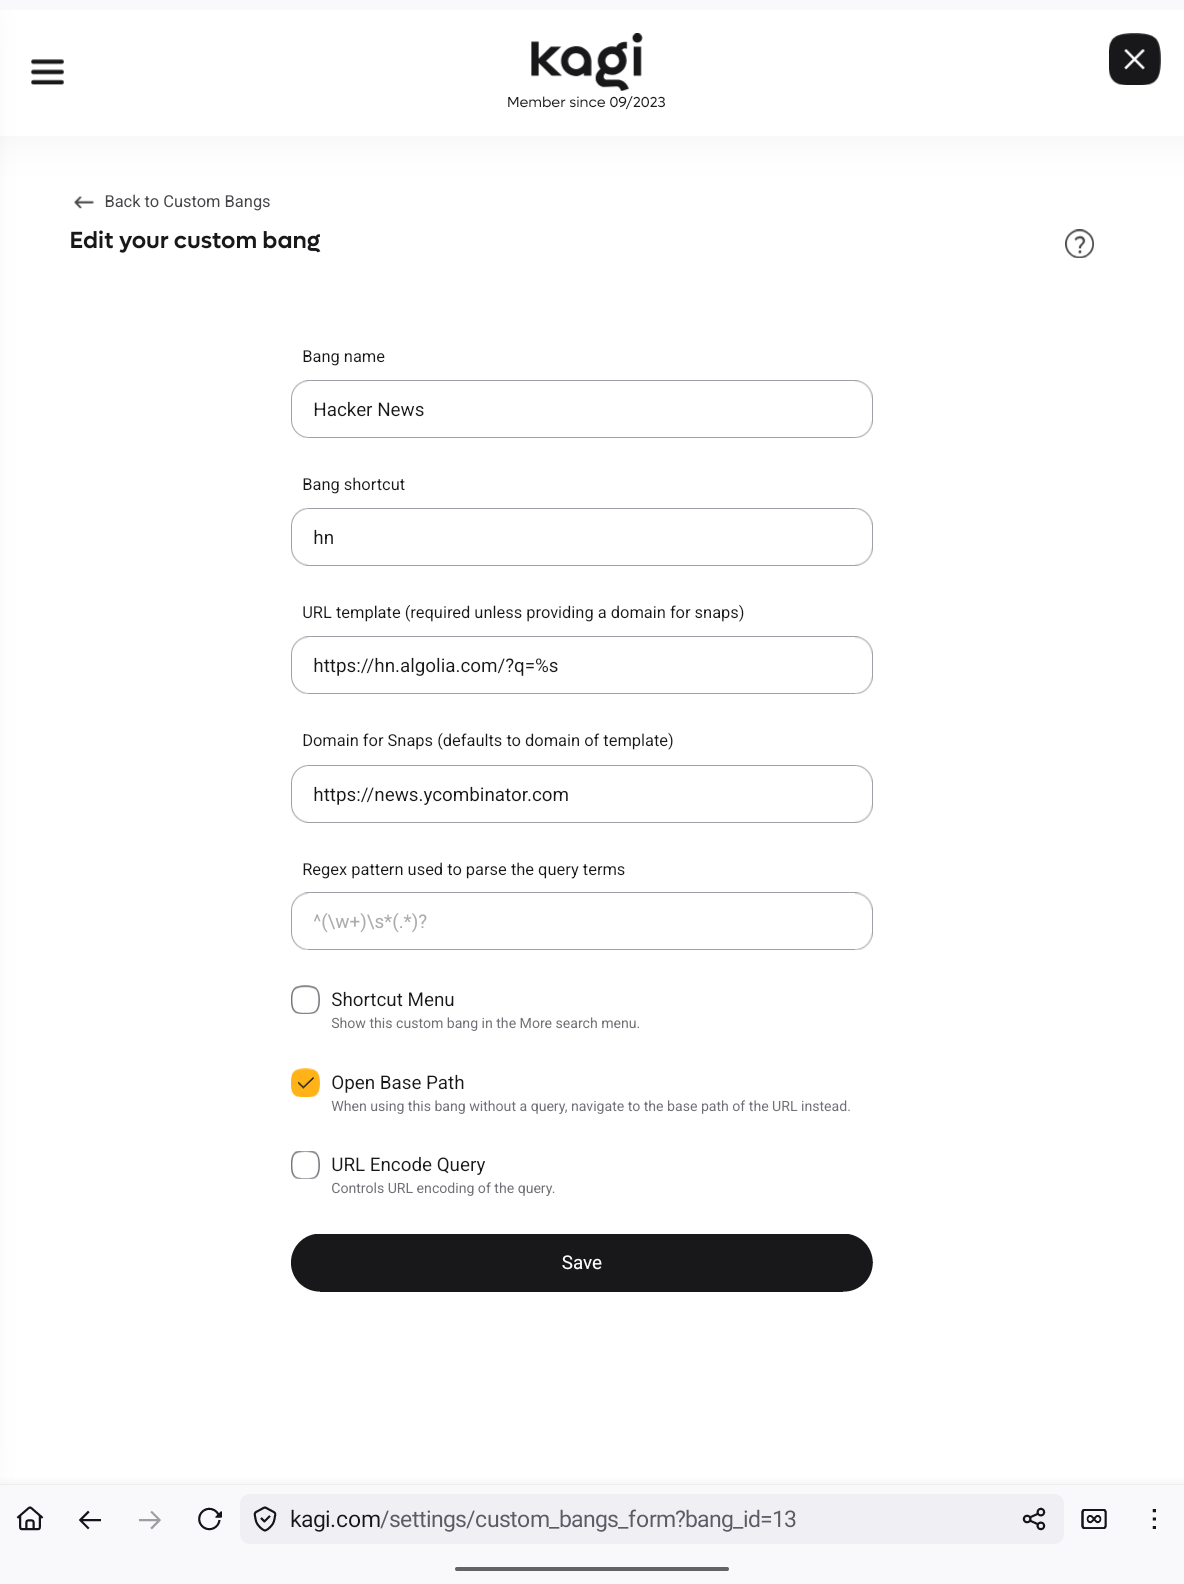The height and width of the screenshot is (1584, 1184).
Task: Go forward using the browser forward arrow
Action: tap(149, 1518)
